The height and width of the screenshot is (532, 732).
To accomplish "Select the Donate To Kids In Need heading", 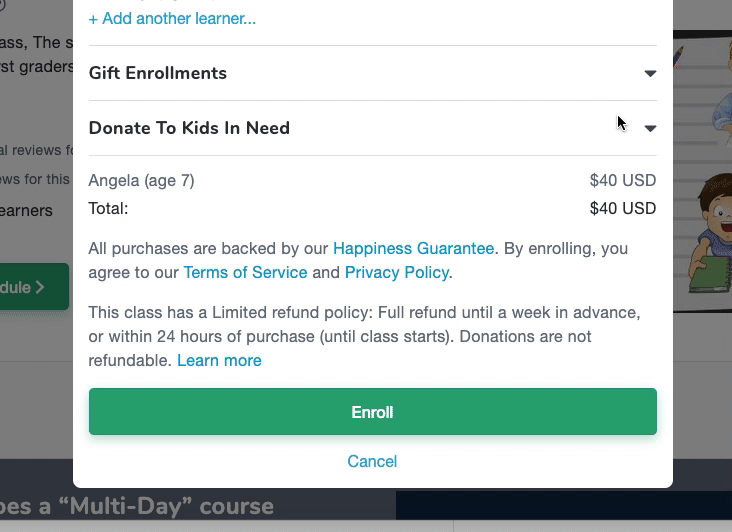I will 189,128.
